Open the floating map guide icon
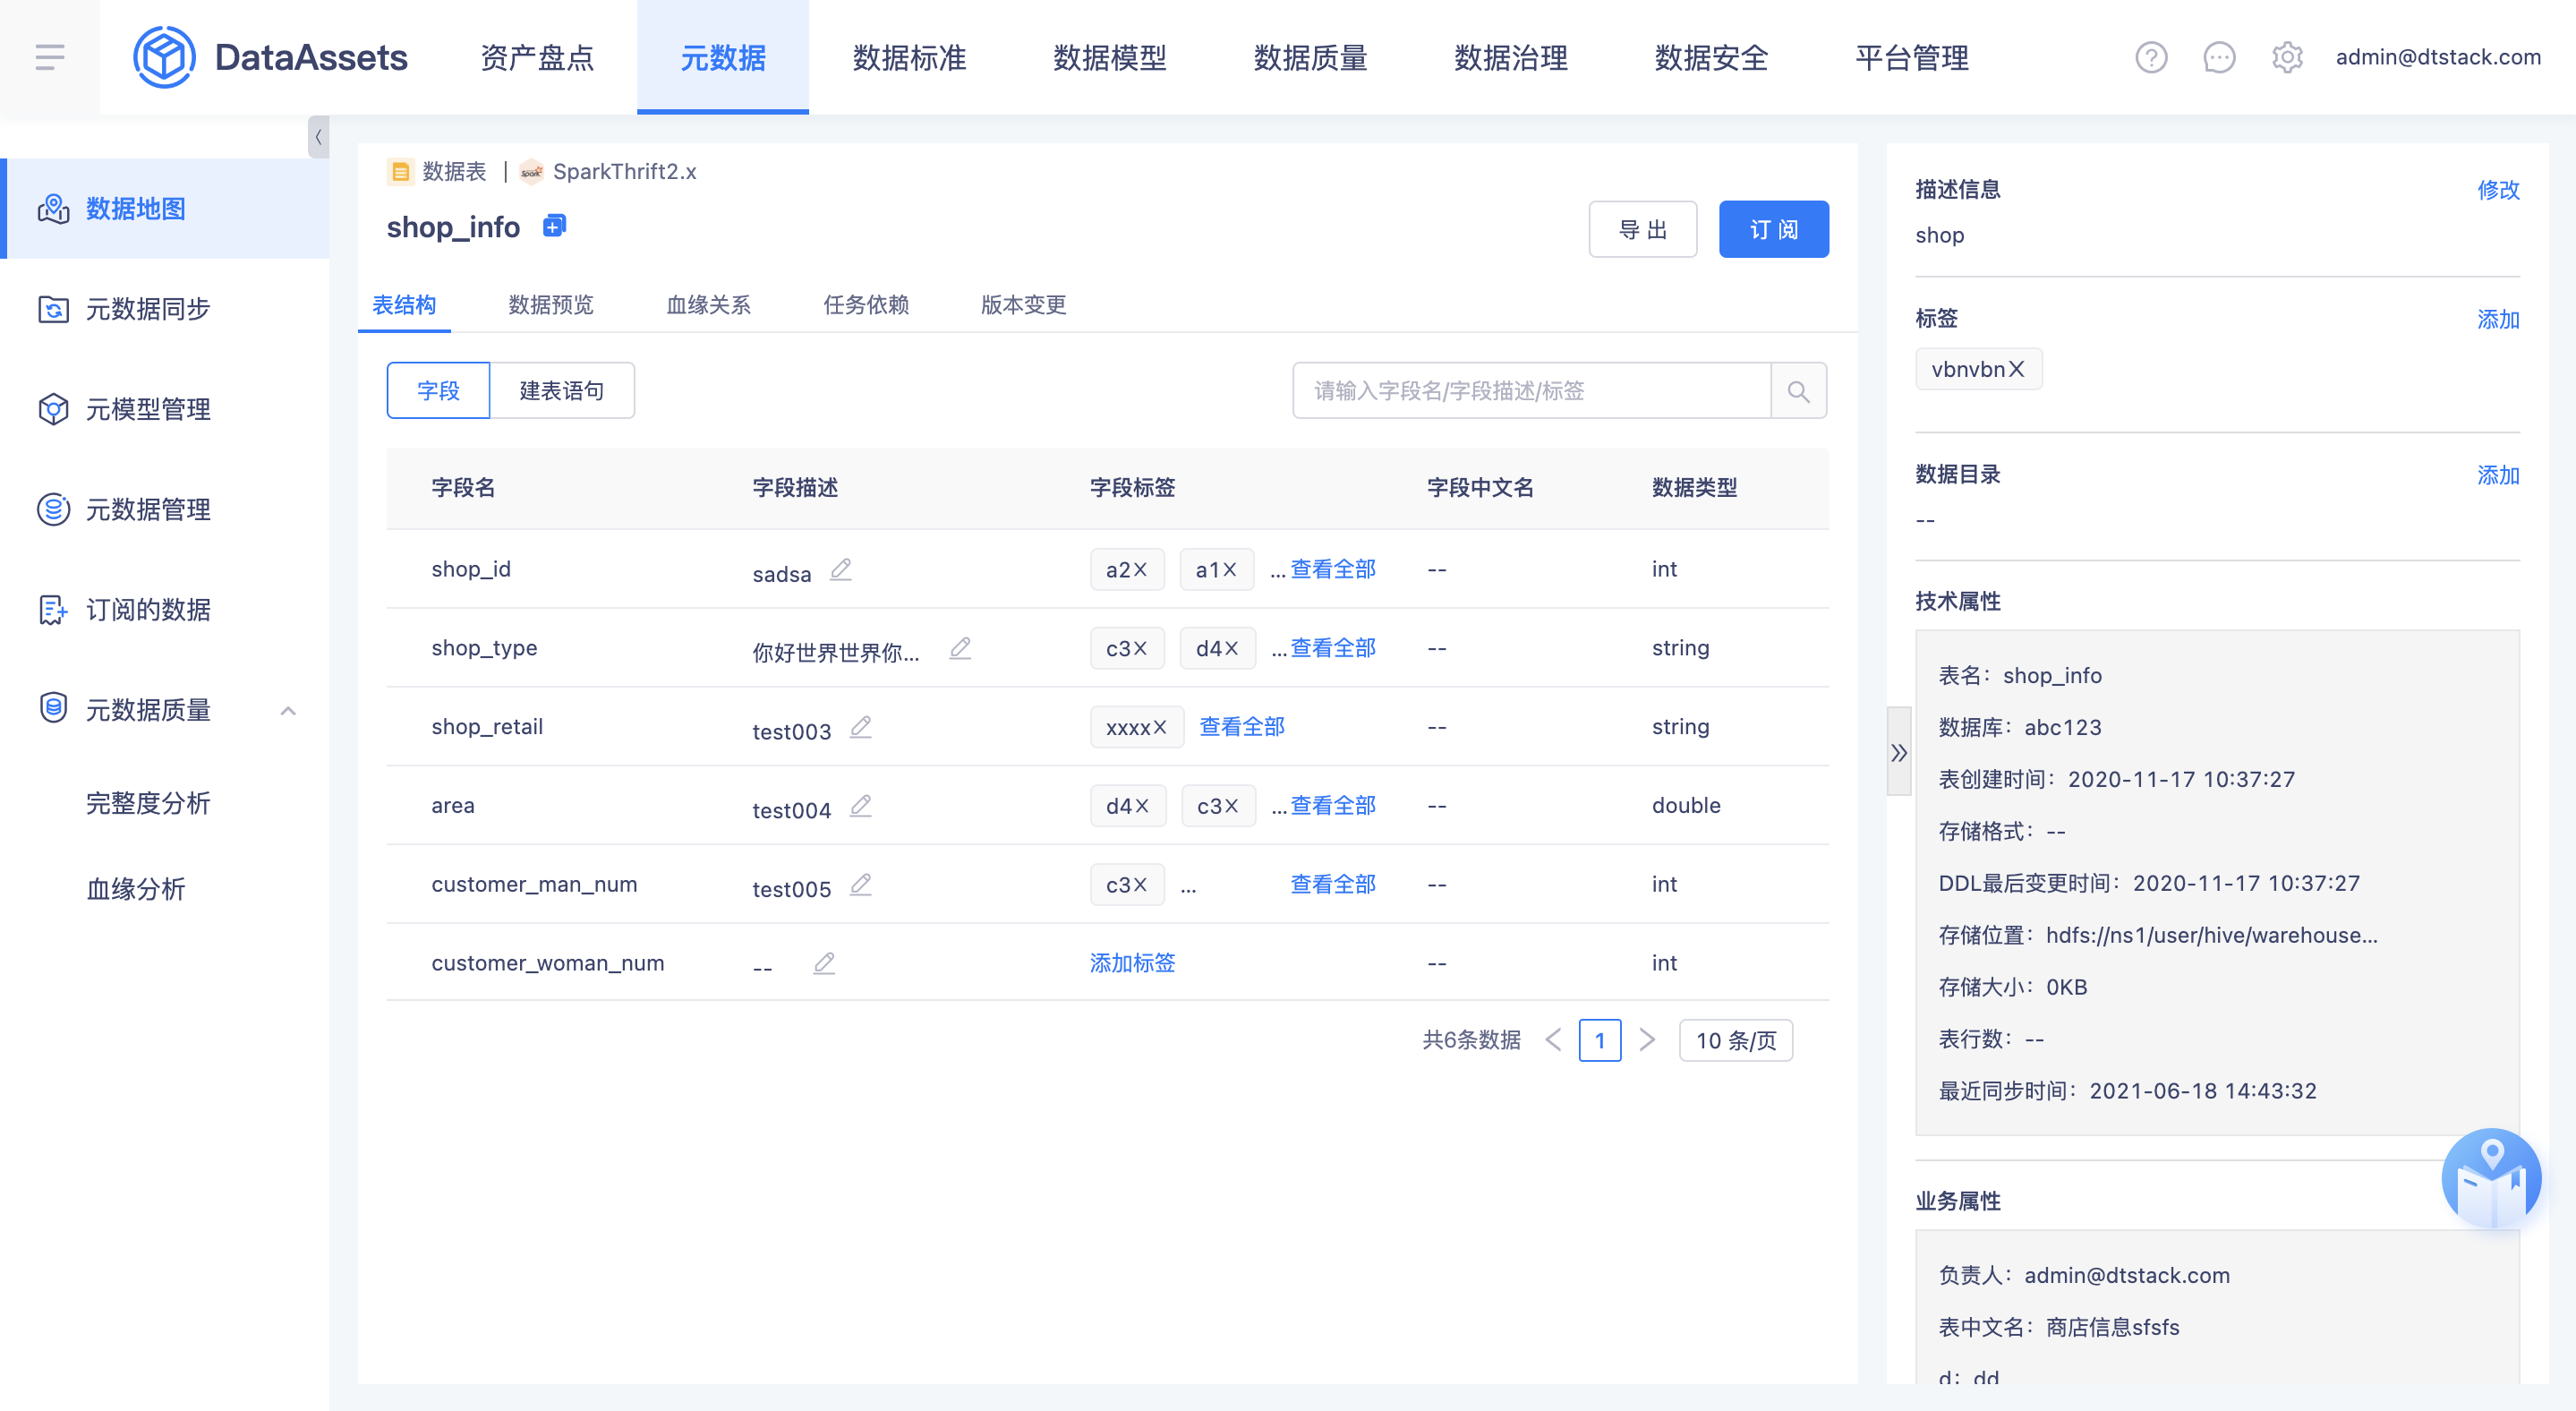2576x1411 pixels. (x=2491, y=1178)
